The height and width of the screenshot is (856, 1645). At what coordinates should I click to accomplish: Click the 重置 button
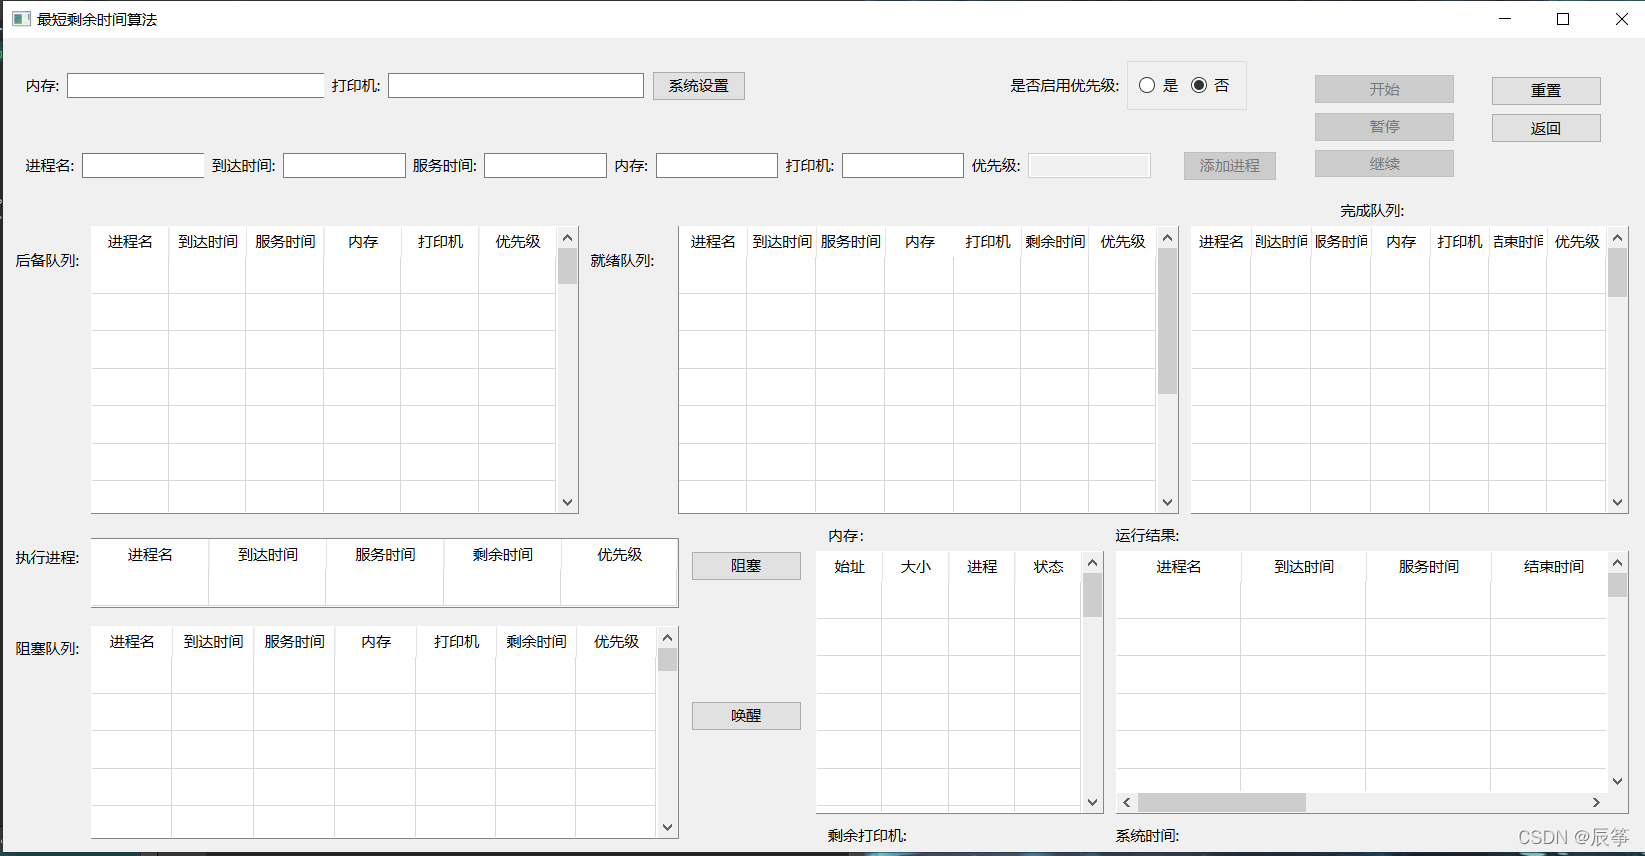click(1546, 90)
